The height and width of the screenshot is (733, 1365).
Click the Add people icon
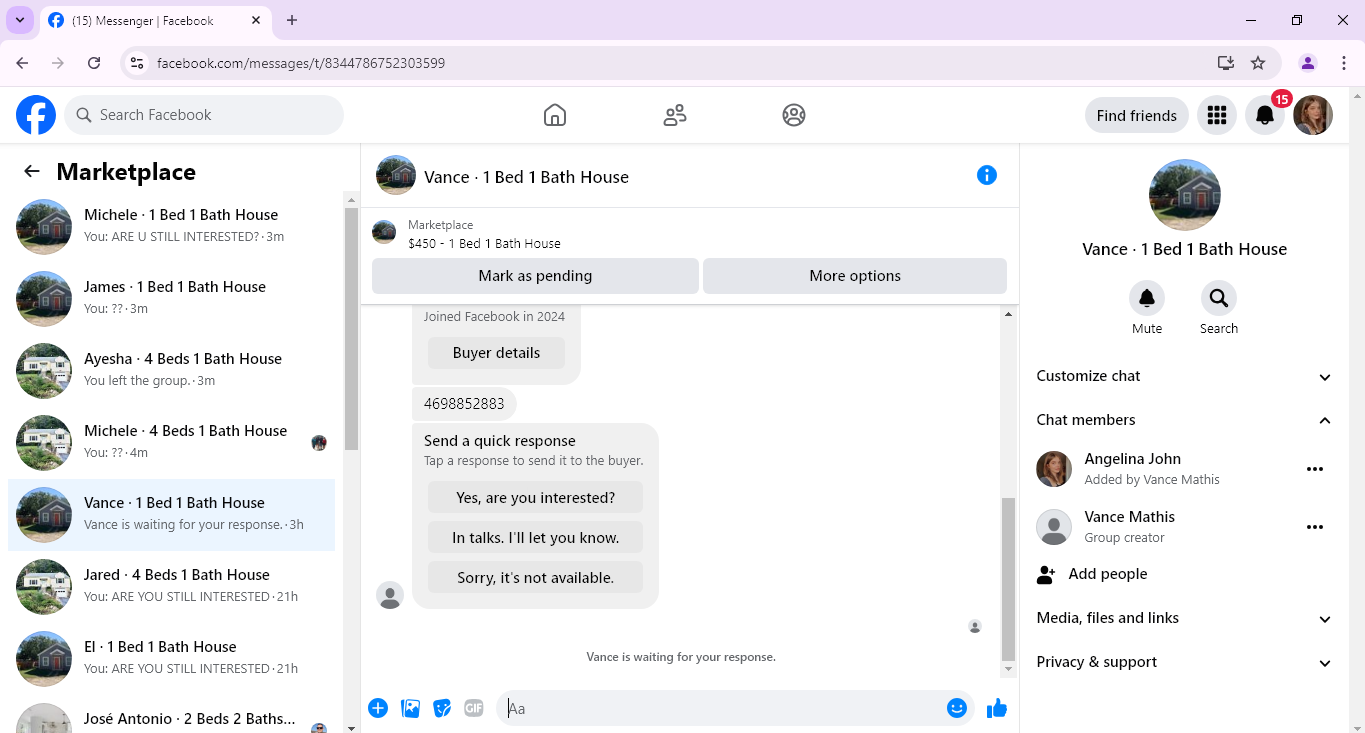point(1046,574)
